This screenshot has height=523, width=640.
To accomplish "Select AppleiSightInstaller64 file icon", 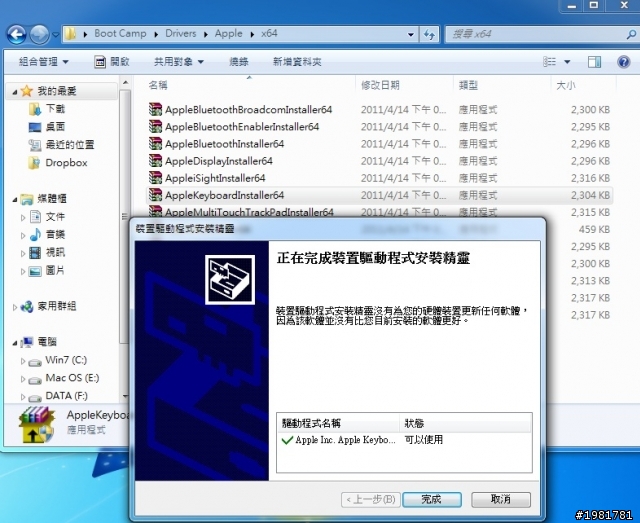I will (x=155, y=178).
